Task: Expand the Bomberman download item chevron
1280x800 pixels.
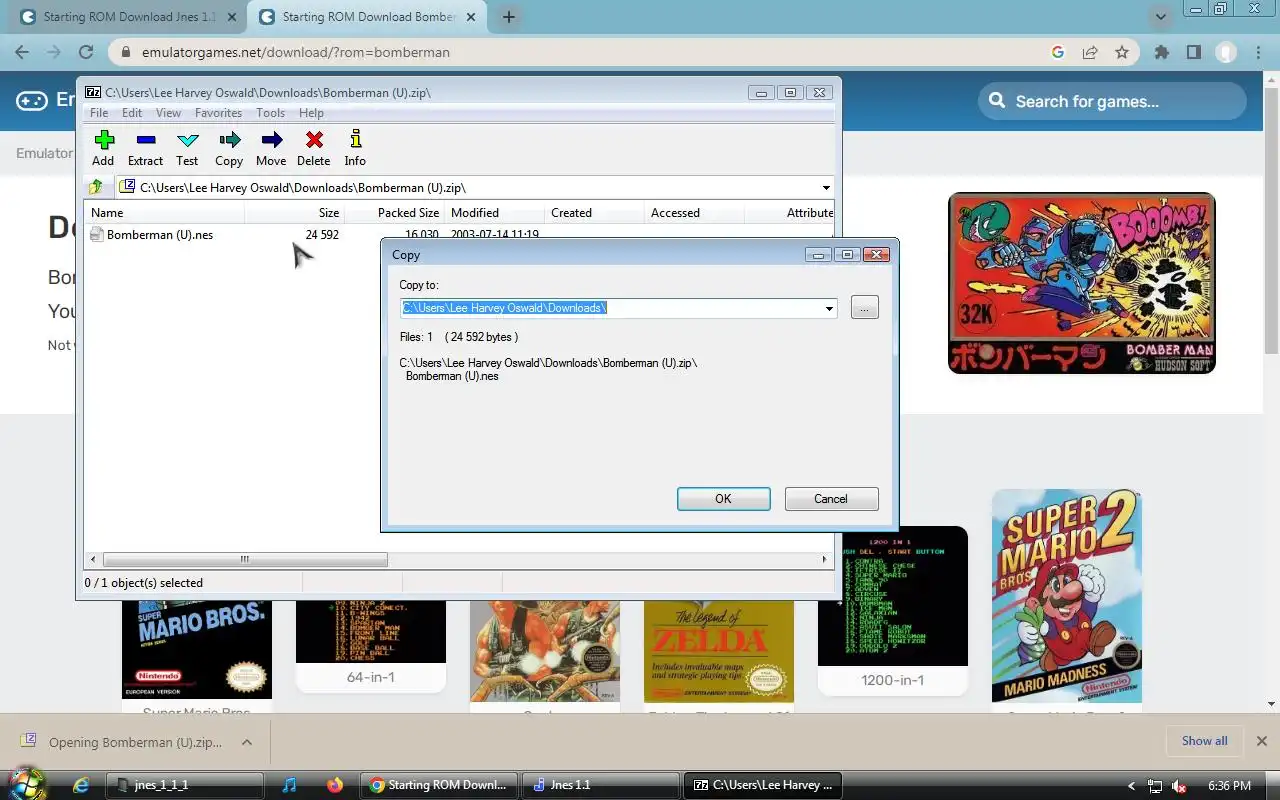Action: click(247, 742)
